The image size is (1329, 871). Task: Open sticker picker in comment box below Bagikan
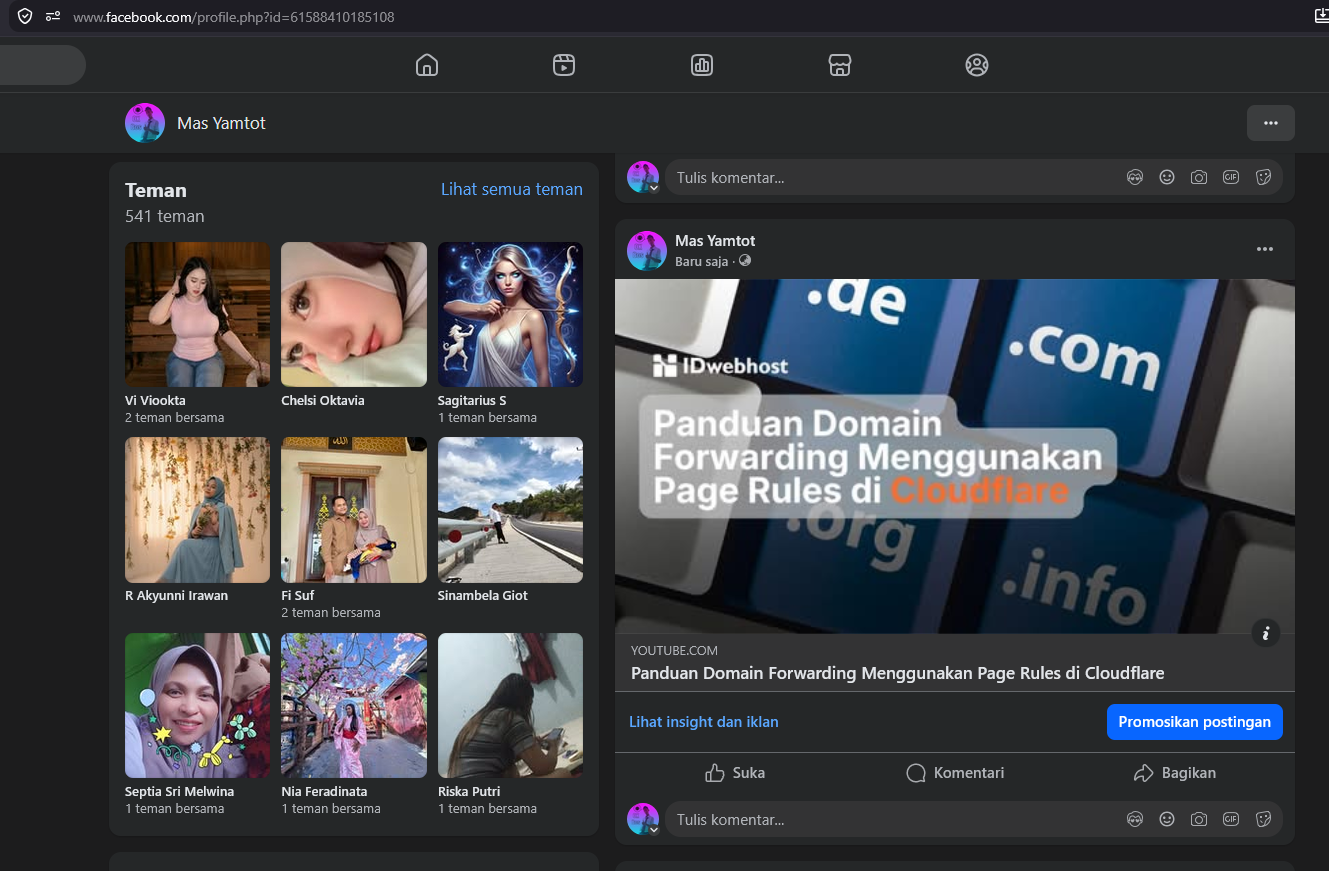coord(1263,820)
